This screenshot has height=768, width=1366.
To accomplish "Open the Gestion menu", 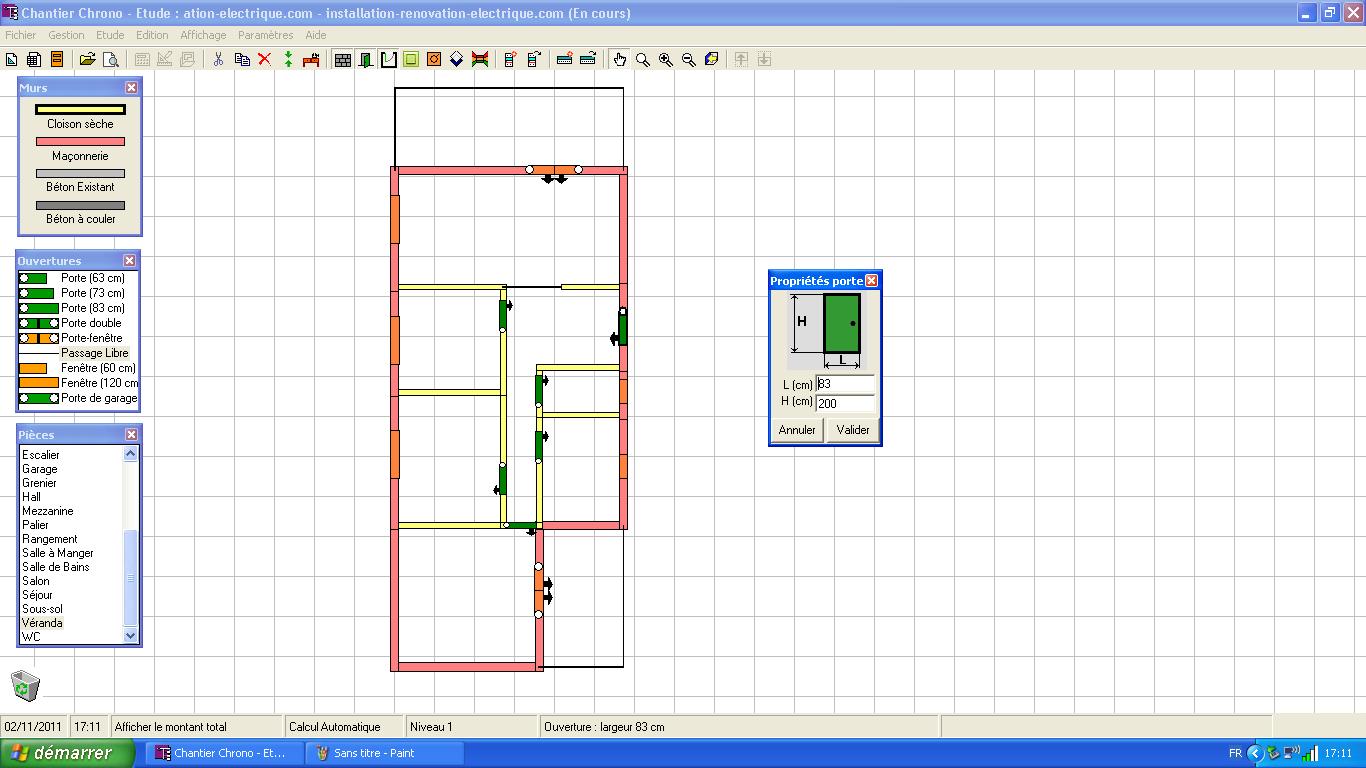I will [66, 35].
